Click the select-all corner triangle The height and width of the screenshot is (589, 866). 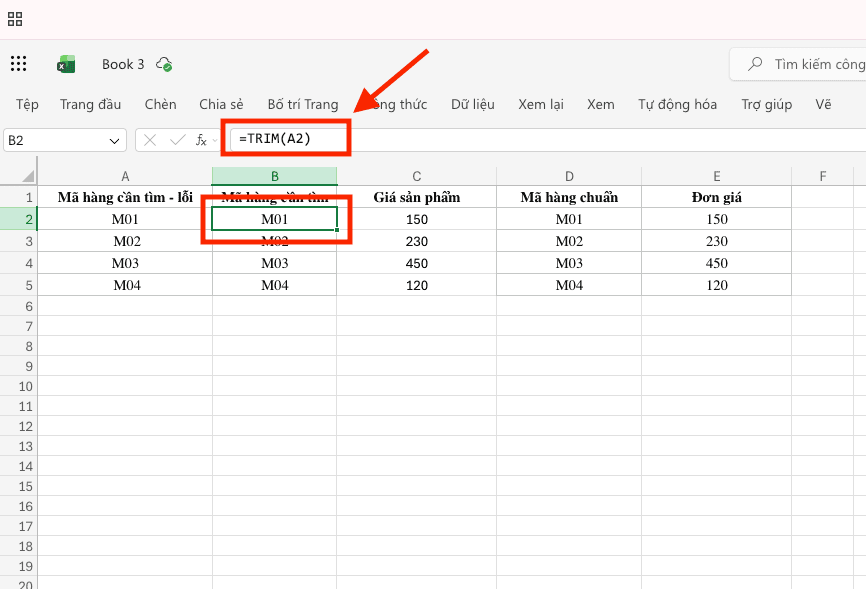28,176
